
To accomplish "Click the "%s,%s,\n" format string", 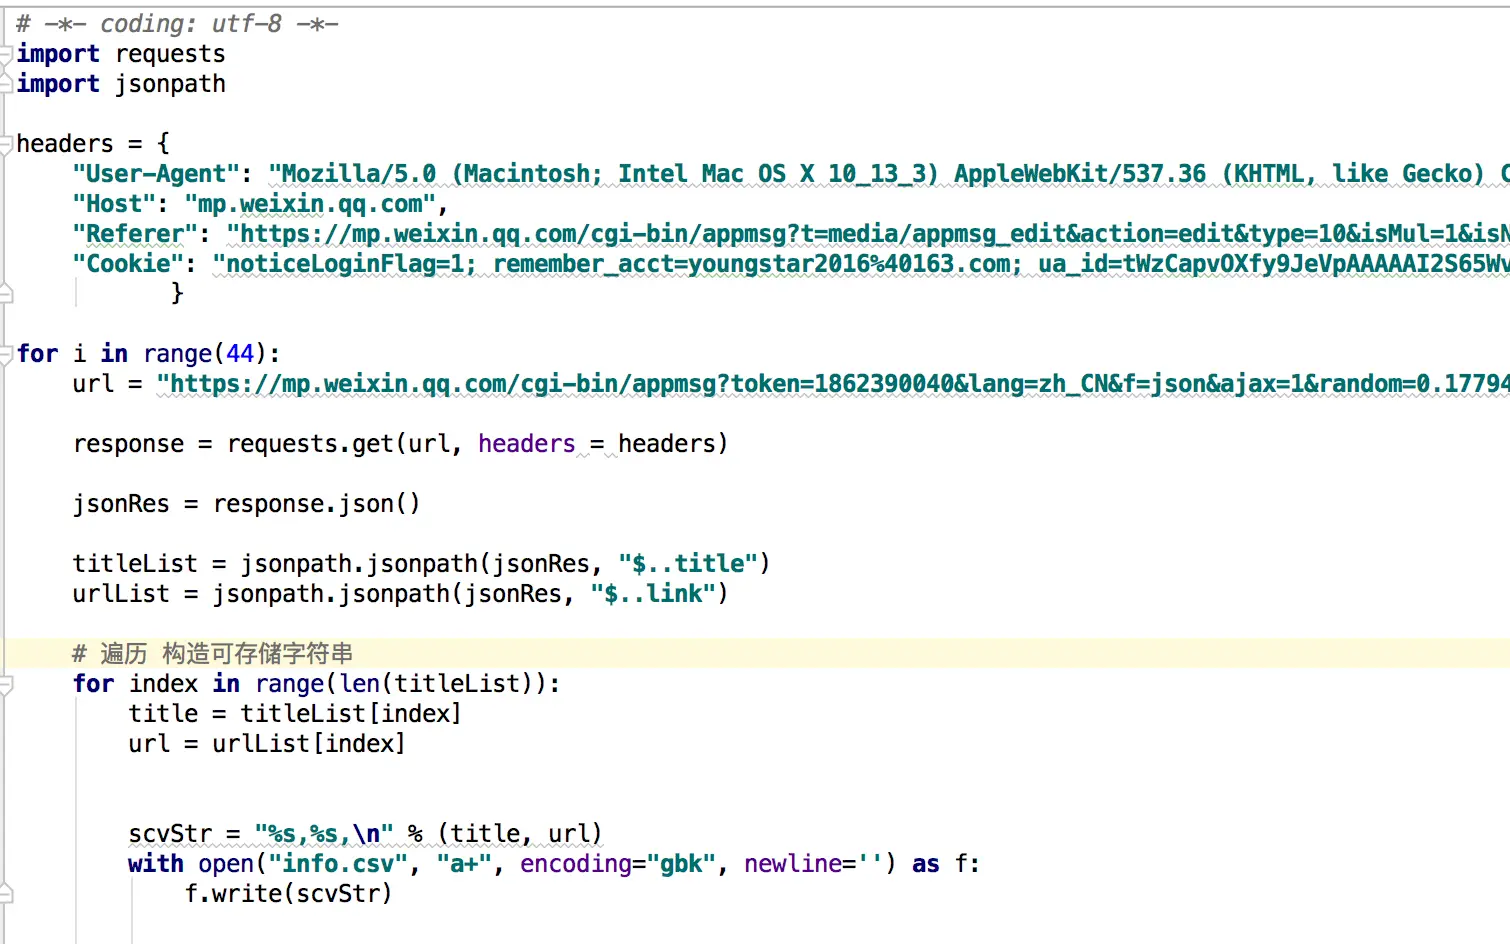I will click(324, 834).
